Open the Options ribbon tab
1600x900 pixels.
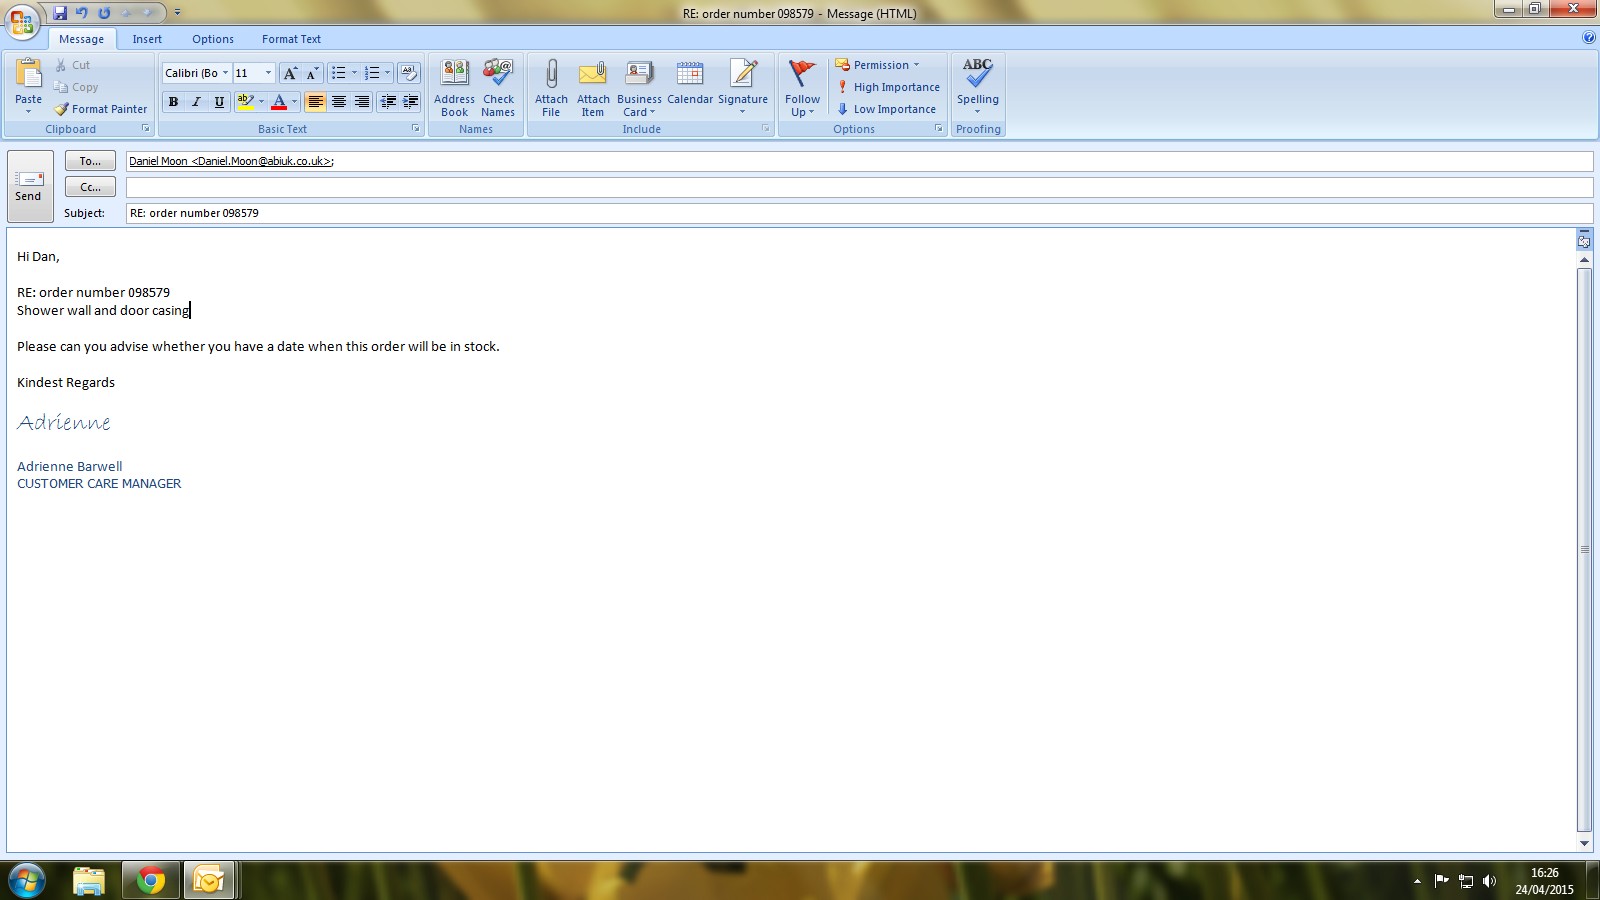pyautogui.click(x=213, y=39)
